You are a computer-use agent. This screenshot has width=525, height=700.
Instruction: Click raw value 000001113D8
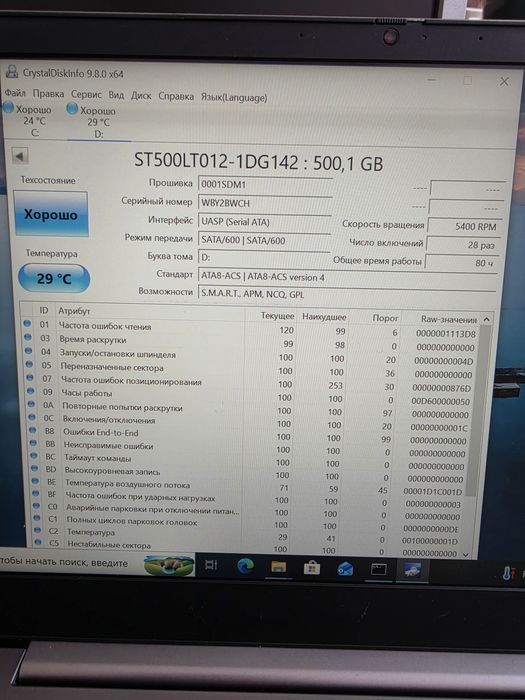(446, 333)
